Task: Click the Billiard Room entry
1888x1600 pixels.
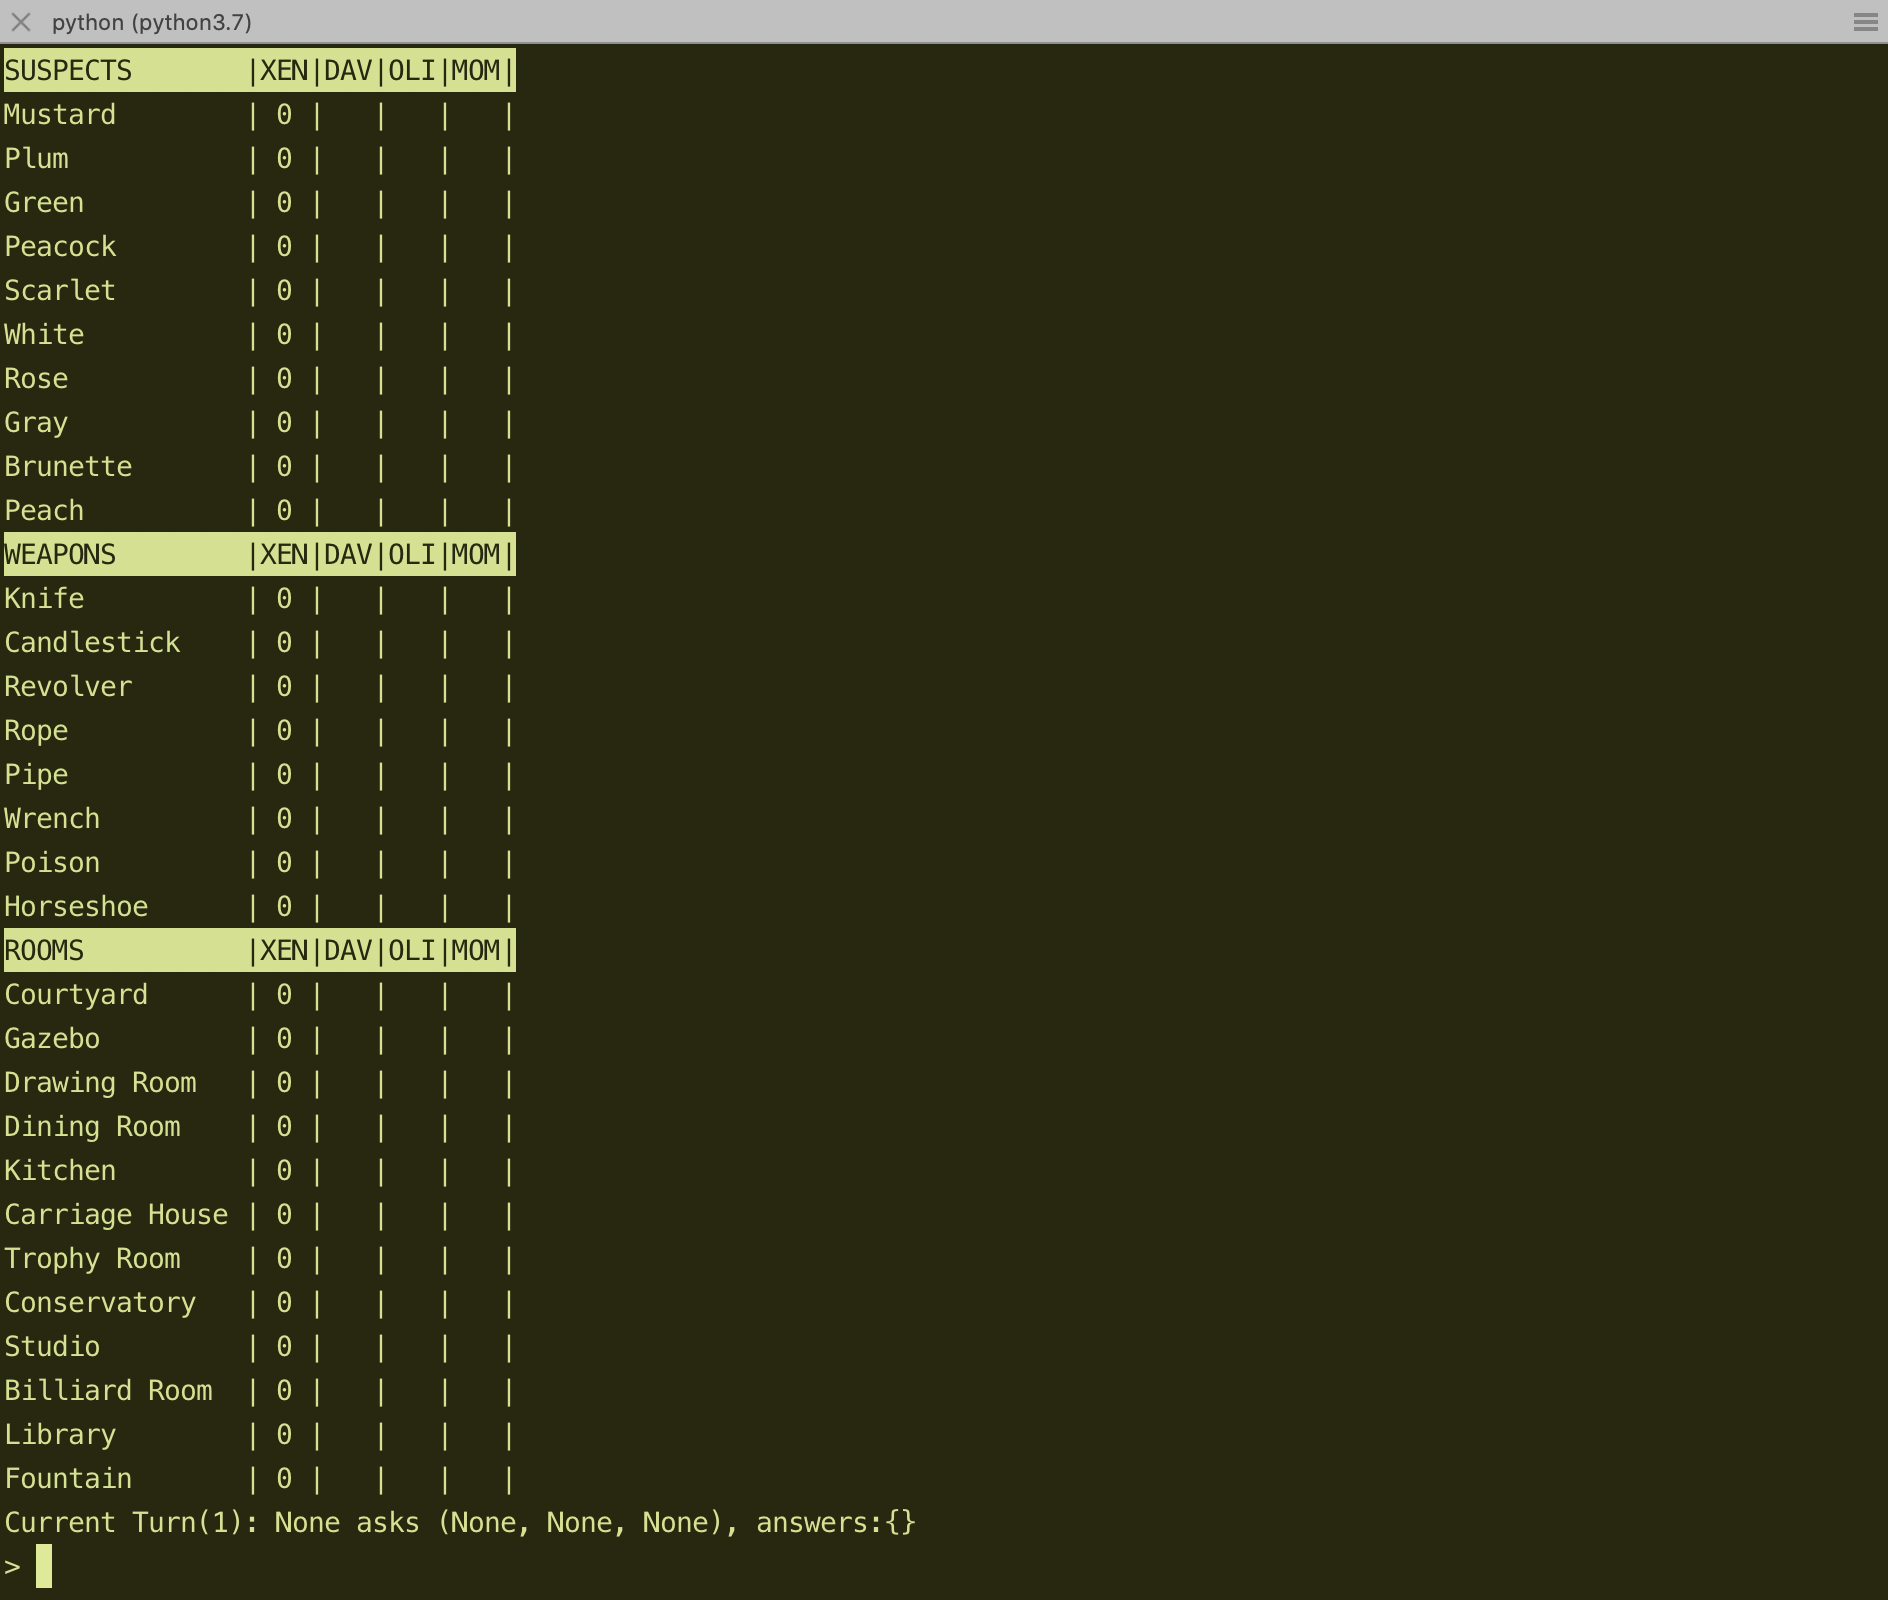Action: pos(108,1391)
